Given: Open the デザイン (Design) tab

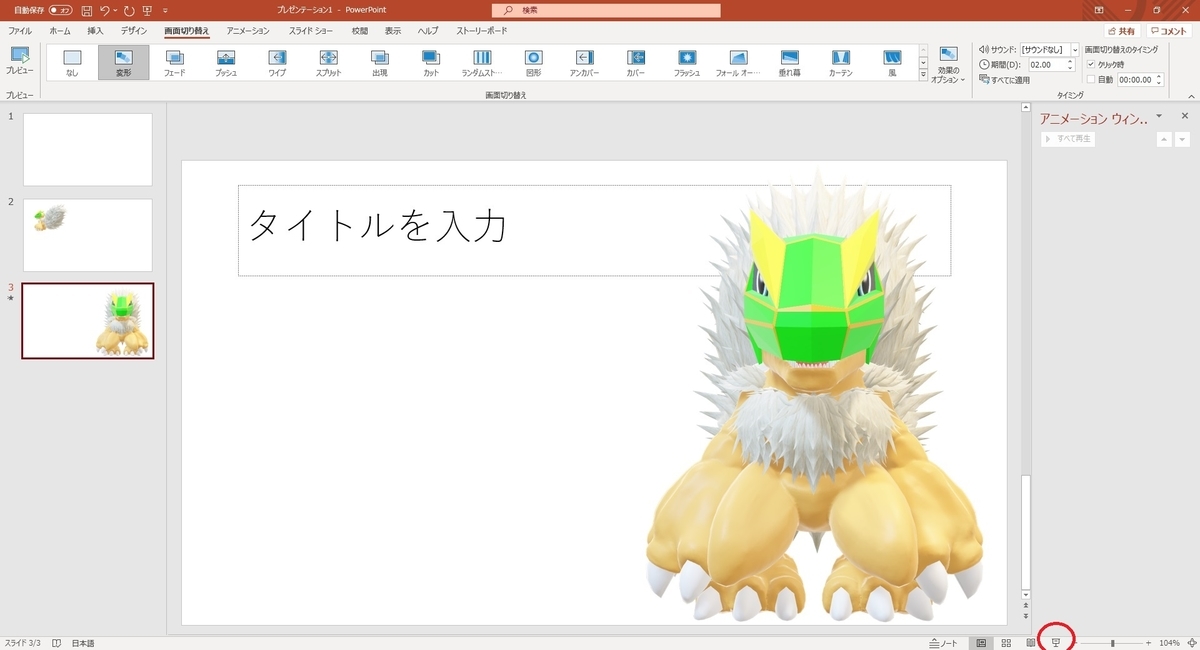Looking at the screenshot, I should [x=134, y=31].
